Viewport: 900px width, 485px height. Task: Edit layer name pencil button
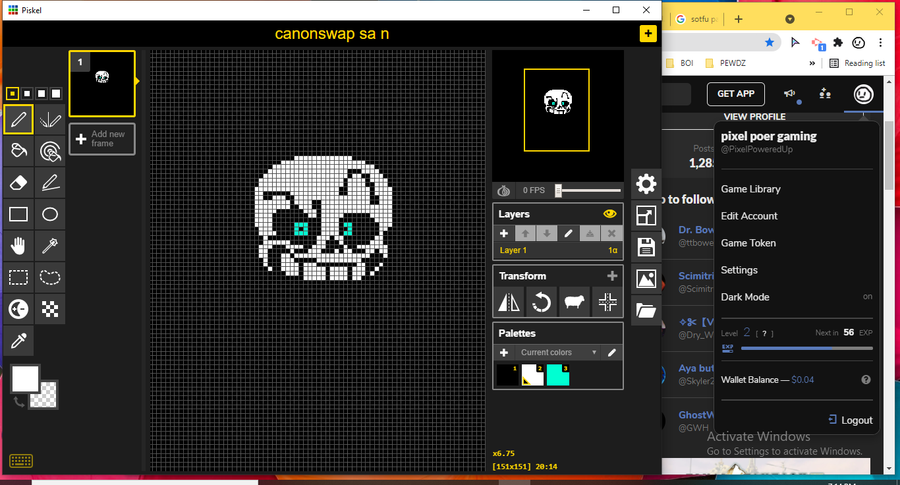(x=568, y=234)
